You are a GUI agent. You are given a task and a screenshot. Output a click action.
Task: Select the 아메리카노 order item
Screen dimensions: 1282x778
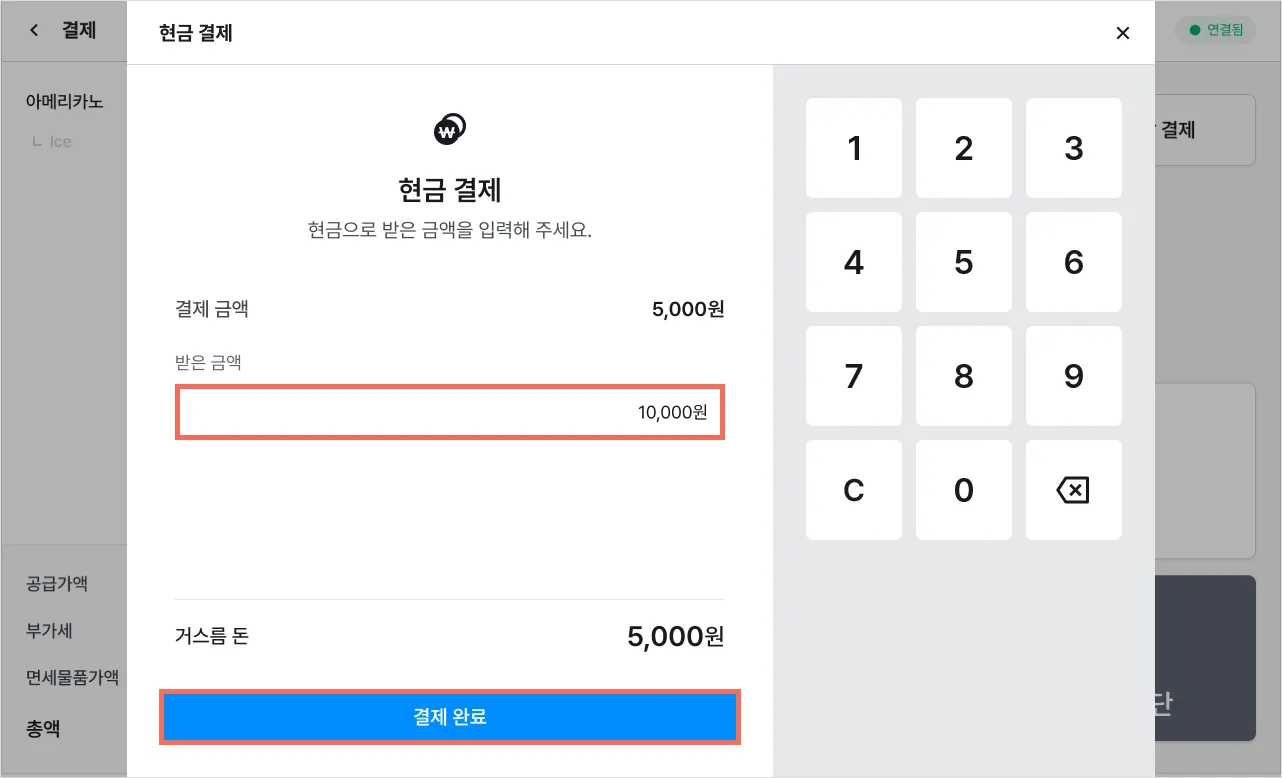[64, 101]
